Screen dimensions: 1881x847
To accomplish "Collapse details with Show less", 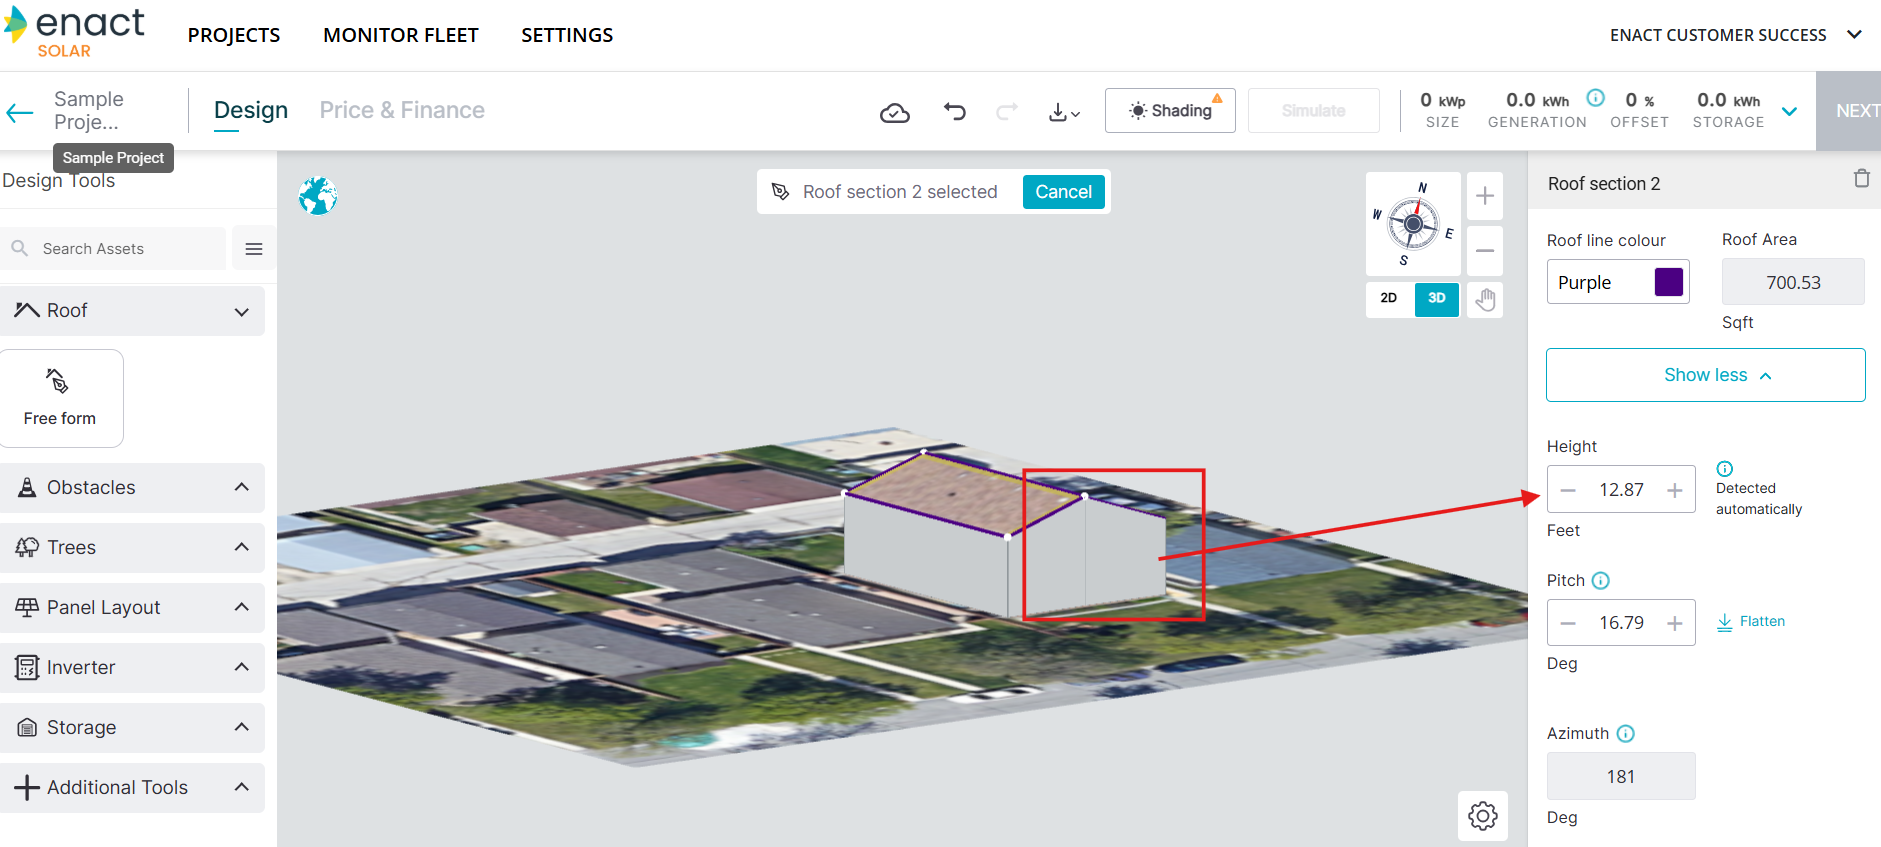I will tap(1705, 375).
